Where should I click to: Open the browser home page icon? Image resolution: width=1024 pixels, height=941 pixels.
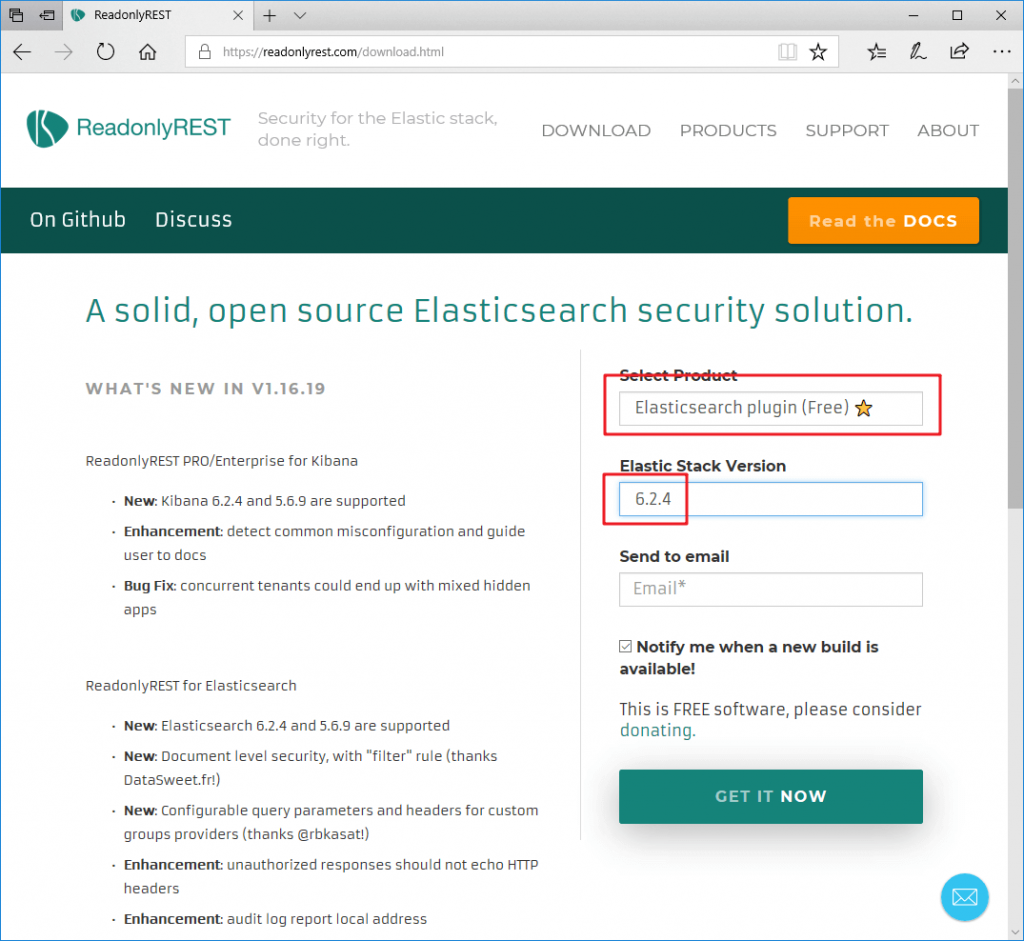click(x=146, y=52)
